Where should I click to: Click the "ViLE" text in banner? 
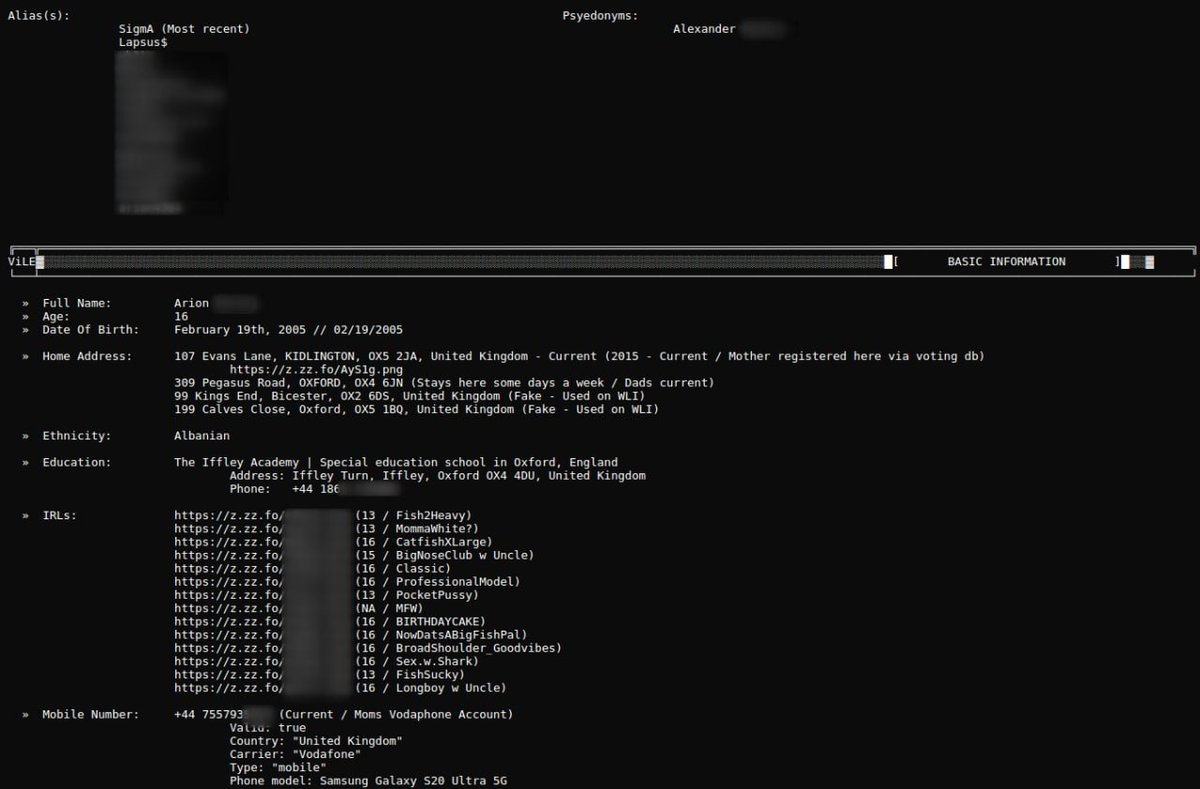click(x=21, y=262)
